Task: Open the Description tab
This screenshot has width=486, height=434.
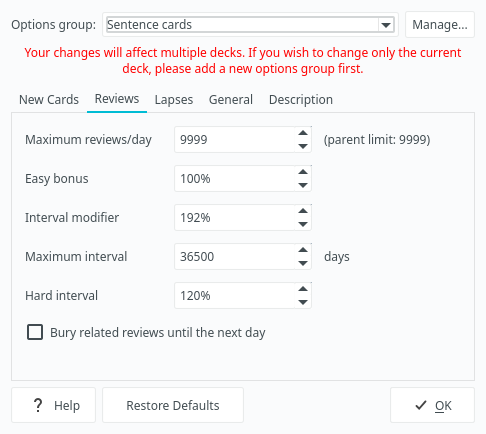Action: tap(301, 100)
